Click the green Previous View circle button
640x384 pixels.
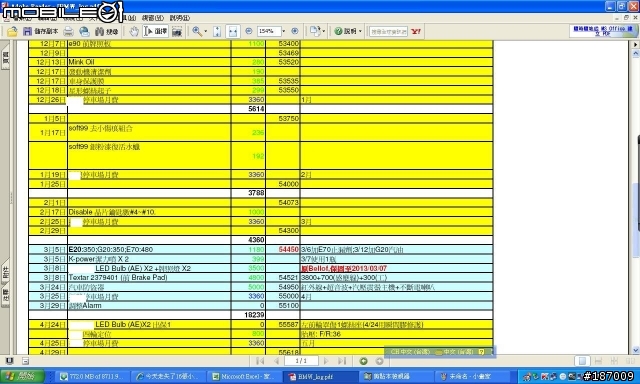click(x=363, y=361)
